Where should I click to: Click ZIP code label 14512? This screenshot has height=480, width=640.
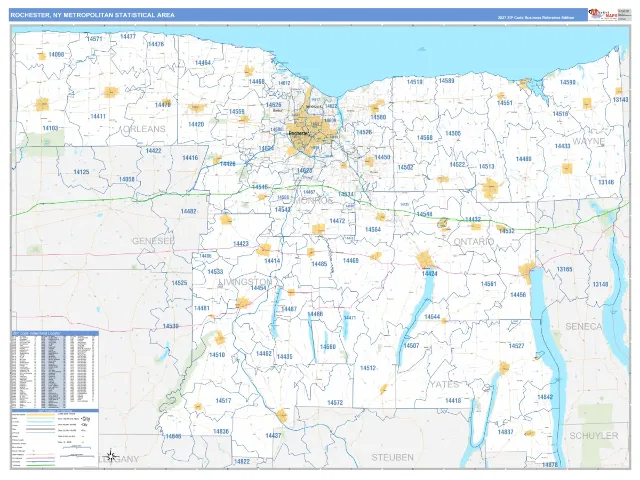point(368,368)
